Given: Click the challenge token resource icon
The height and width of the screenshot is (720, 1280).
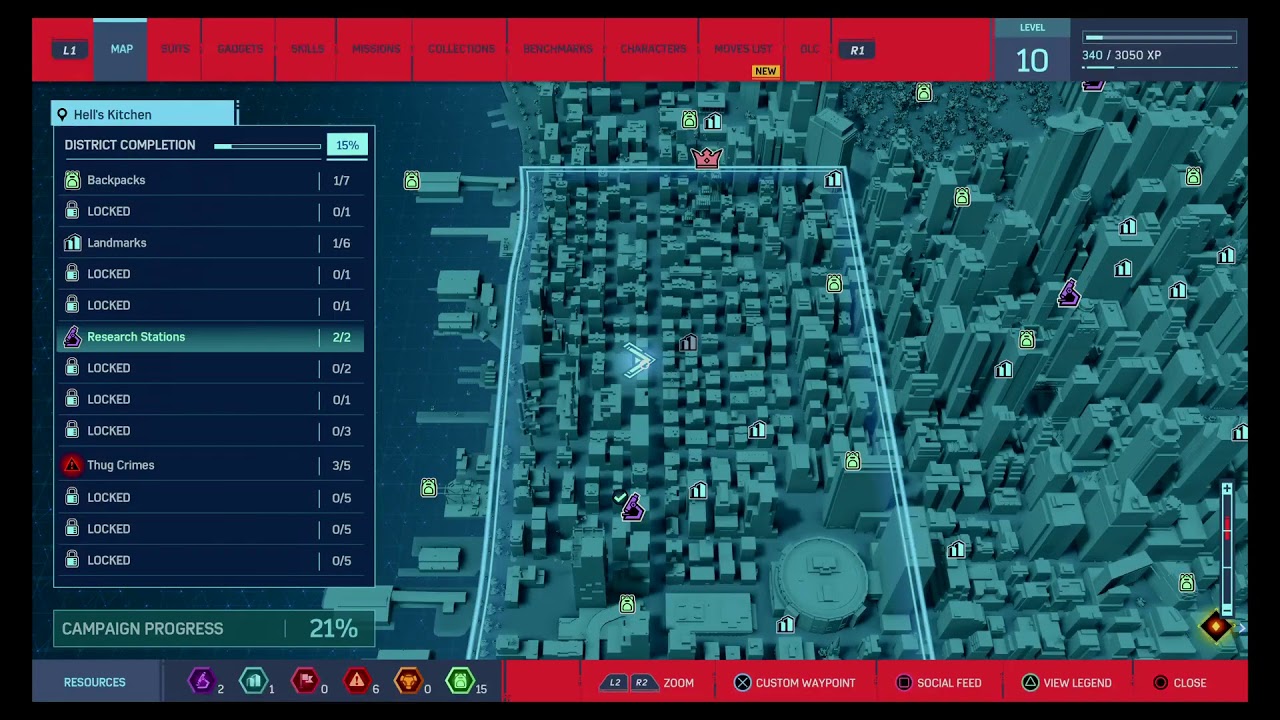Looking at the screenshot, I should pyautogui.click(x=408, y=682).
